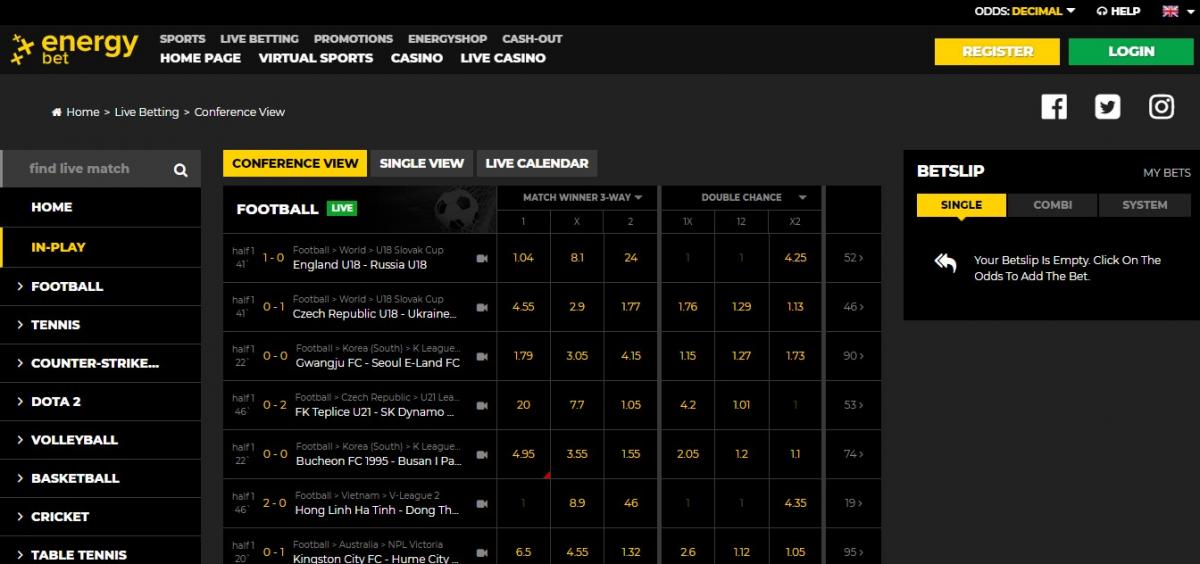Click the Register button
The image size is (1200, 564).
coord(997,51)
